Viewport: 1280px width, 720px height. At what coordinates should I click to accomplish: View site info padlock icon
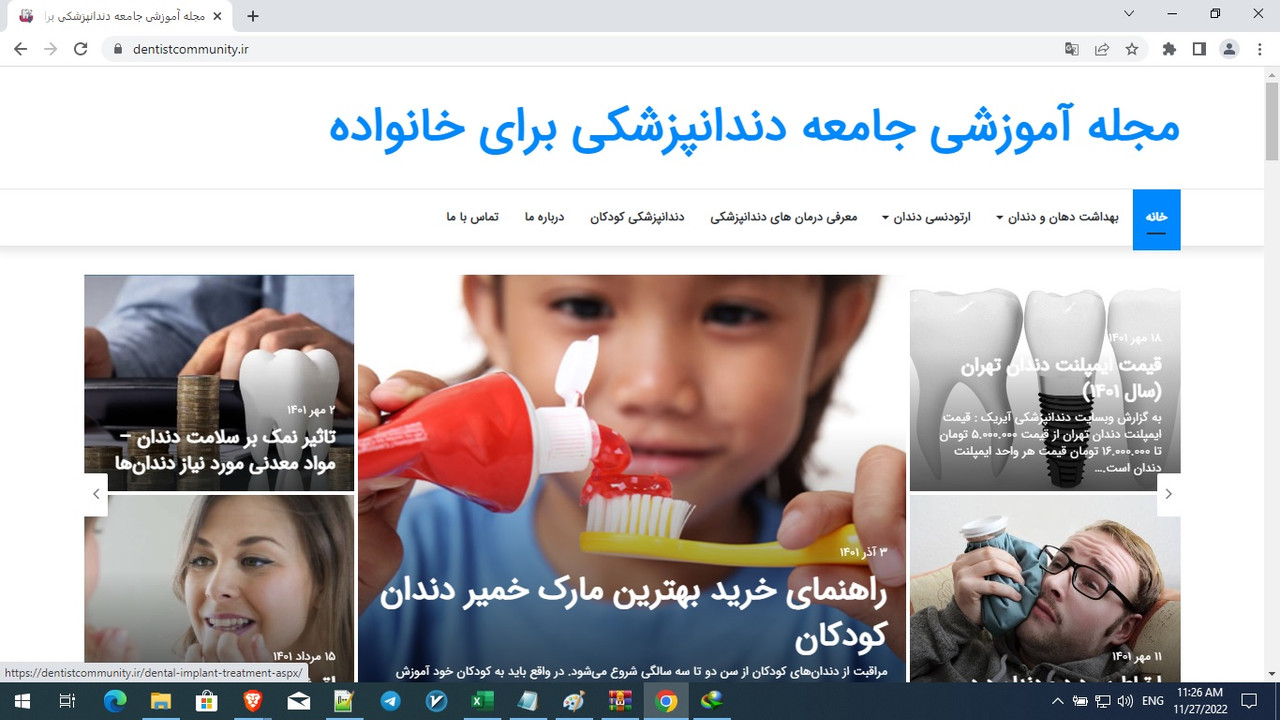[x=117, y=49]
